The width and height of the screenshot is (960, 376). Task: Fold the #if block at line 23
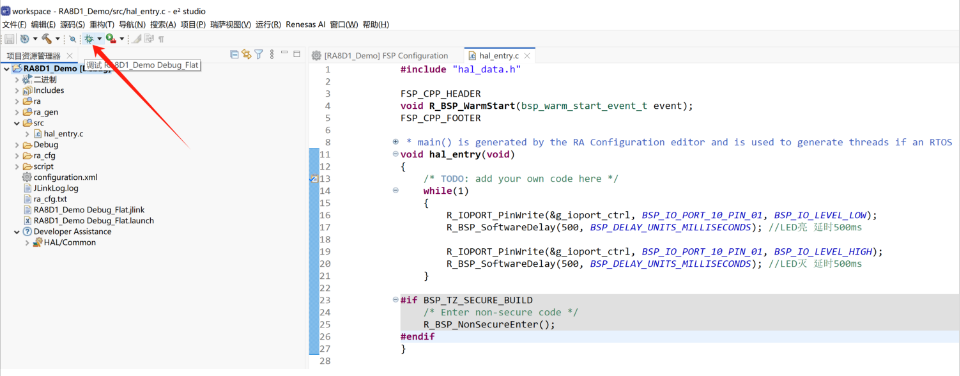[396, 300]
